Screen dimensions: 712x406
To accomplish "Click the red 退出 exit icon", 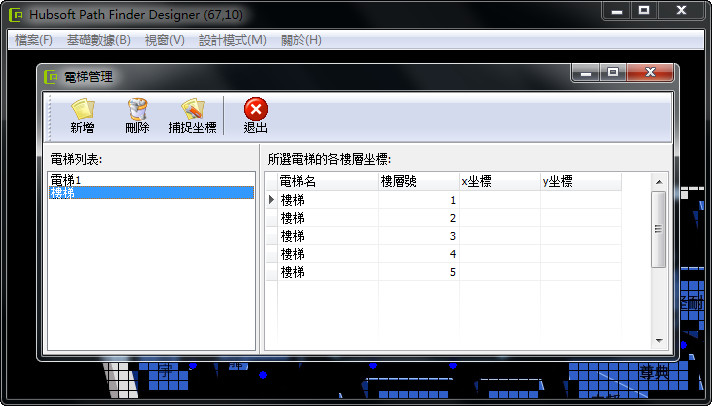I will (x=256, y=110).
